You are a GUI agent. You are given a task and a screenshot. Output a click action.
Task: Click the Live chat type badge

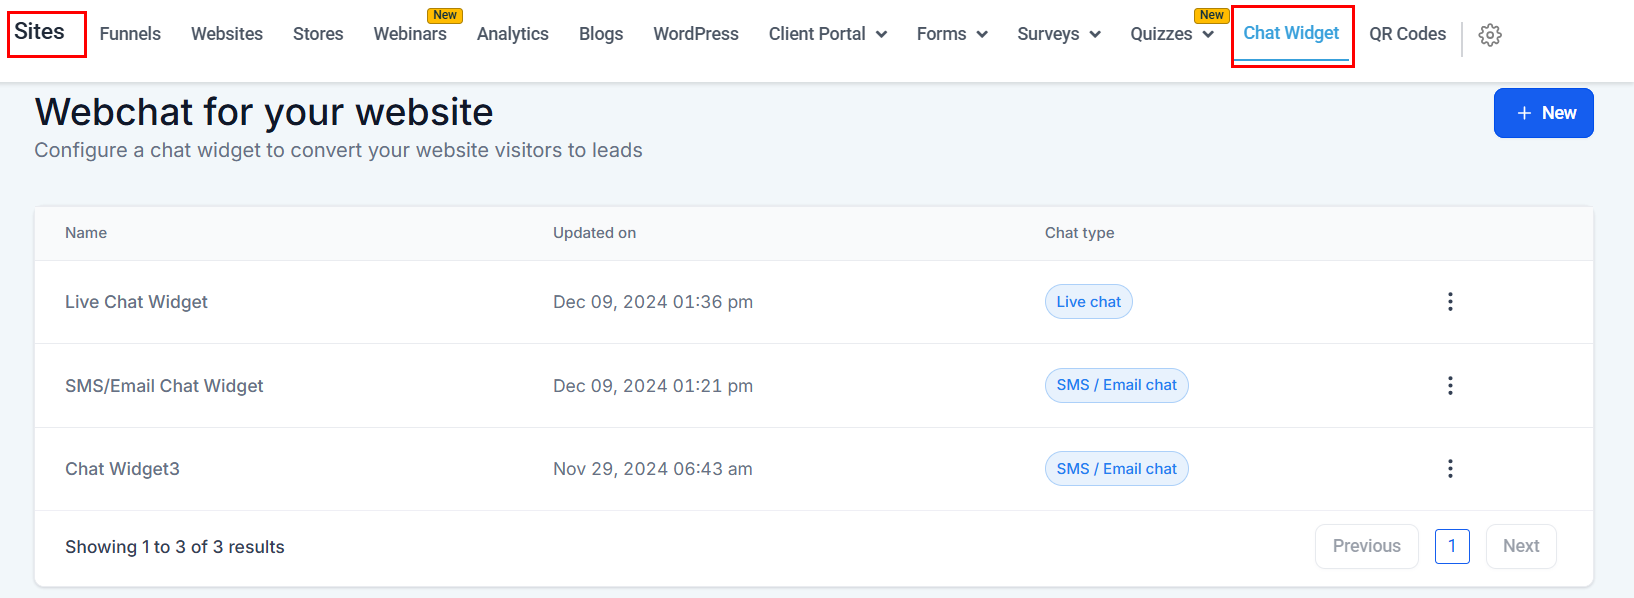pos(1088,302)
